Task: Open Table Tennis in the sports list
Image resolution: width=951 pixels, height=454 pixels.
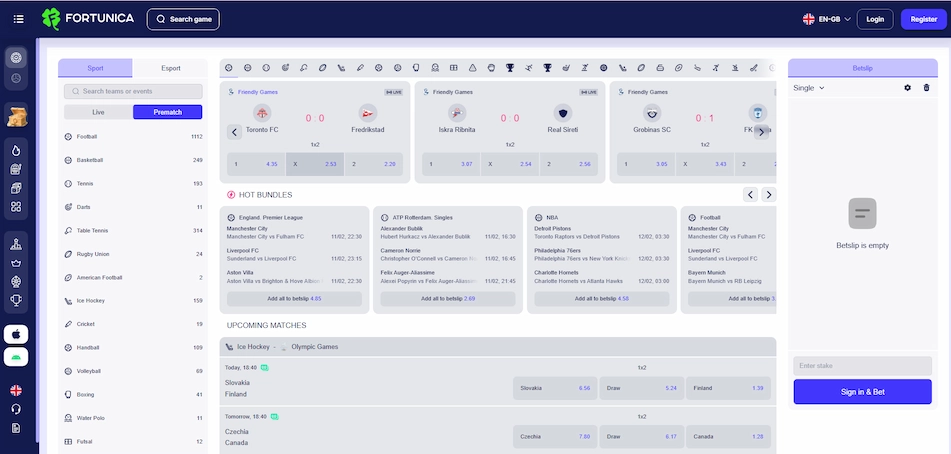Action: tap(133, 230)
